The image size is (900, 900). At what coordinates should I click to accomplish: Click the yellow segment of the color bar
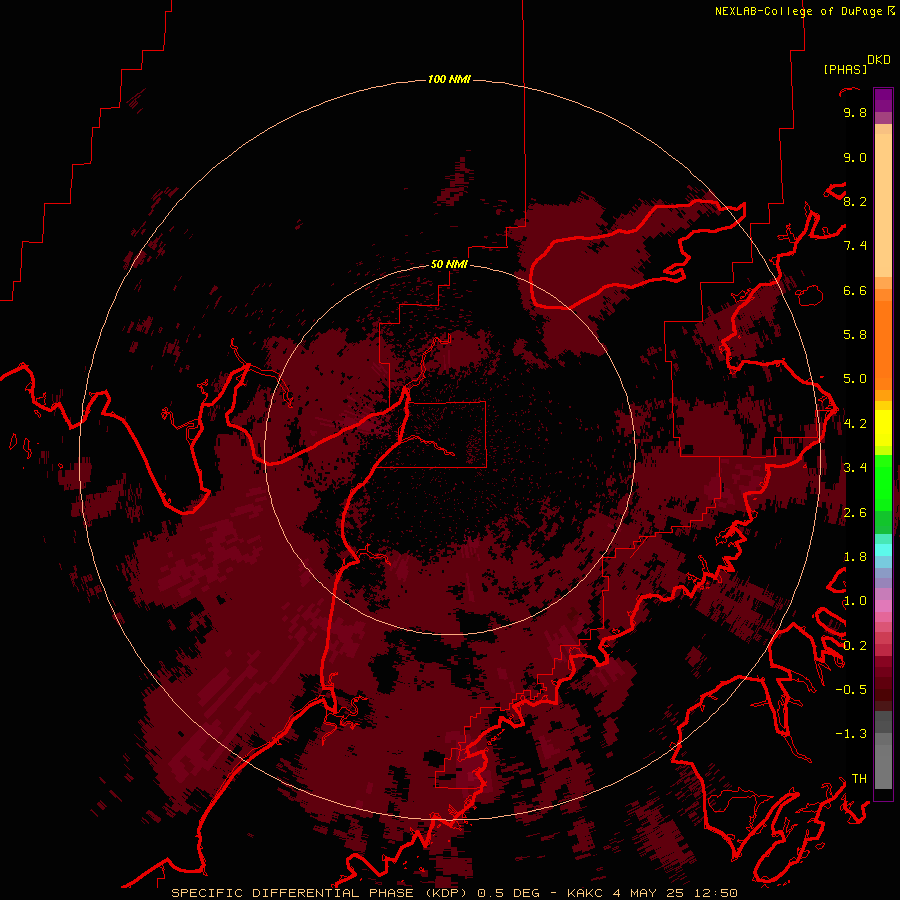coord(883,428)
